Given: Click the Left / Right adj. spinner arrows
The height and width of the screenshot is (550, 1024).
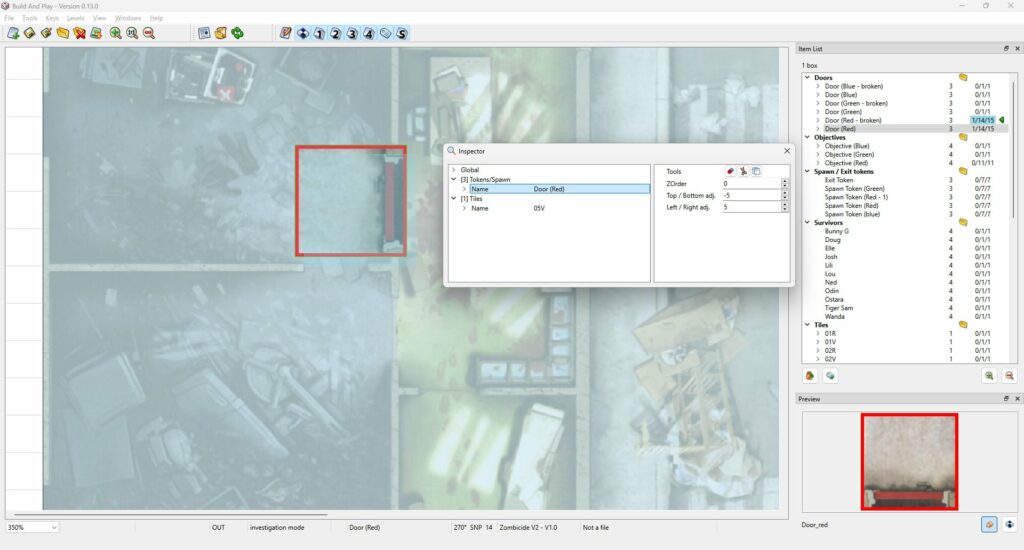Looking at the screenshot, I should pos(784,207).
